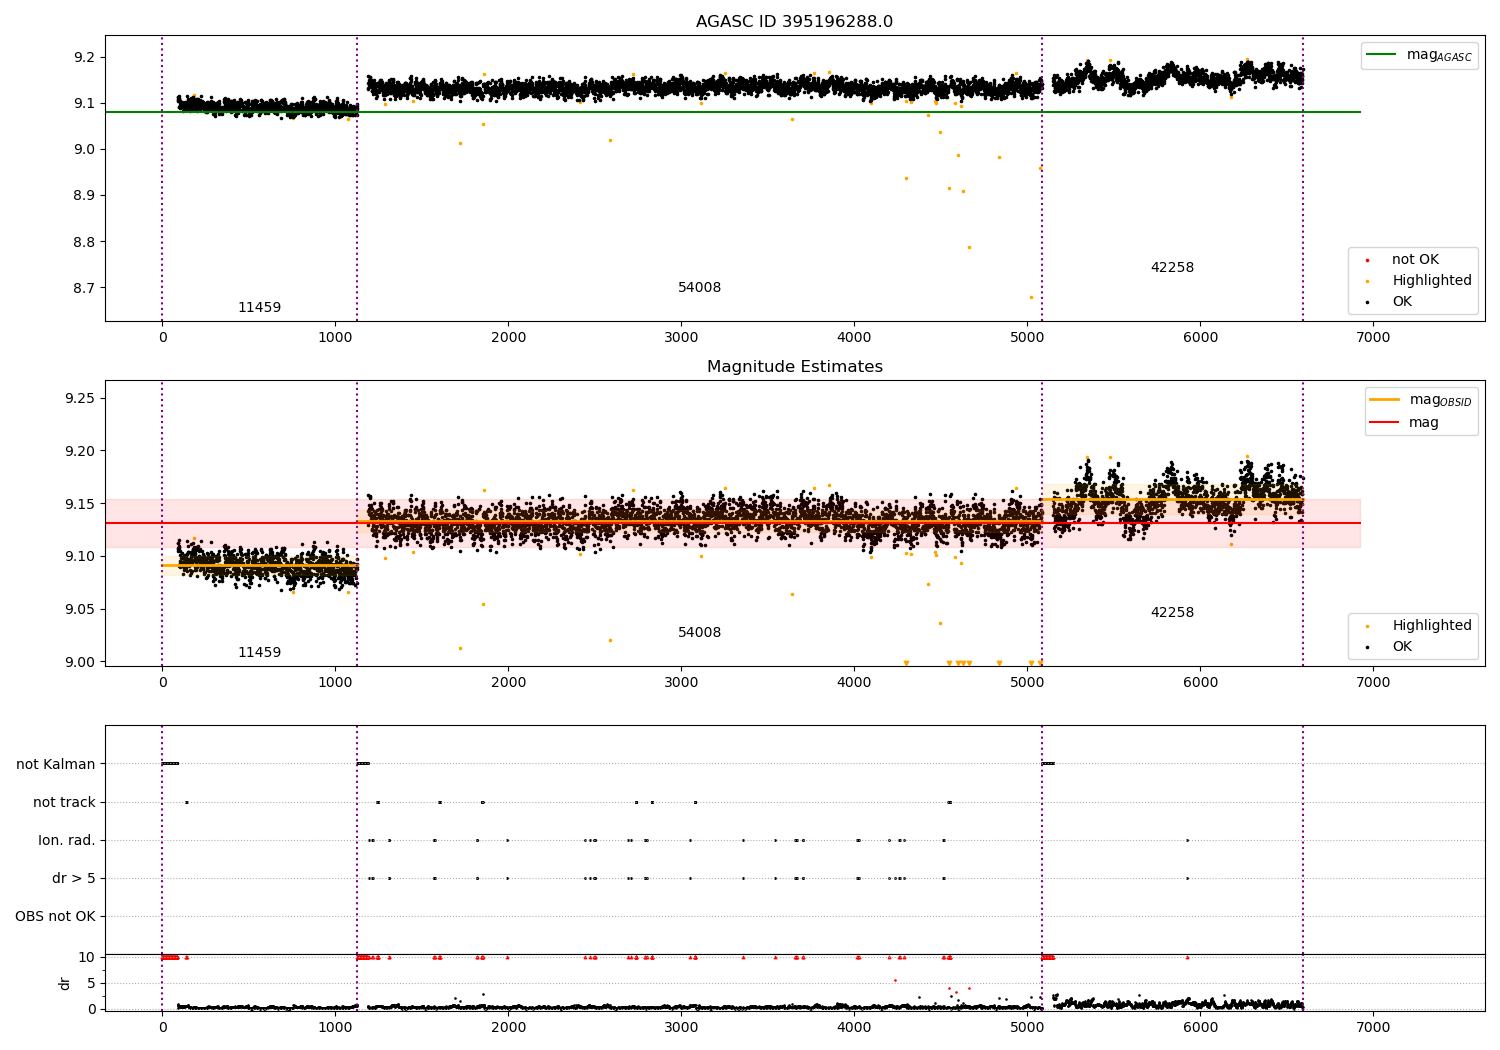Click the 9.00 y-axis tick label

tap(80, 662)
